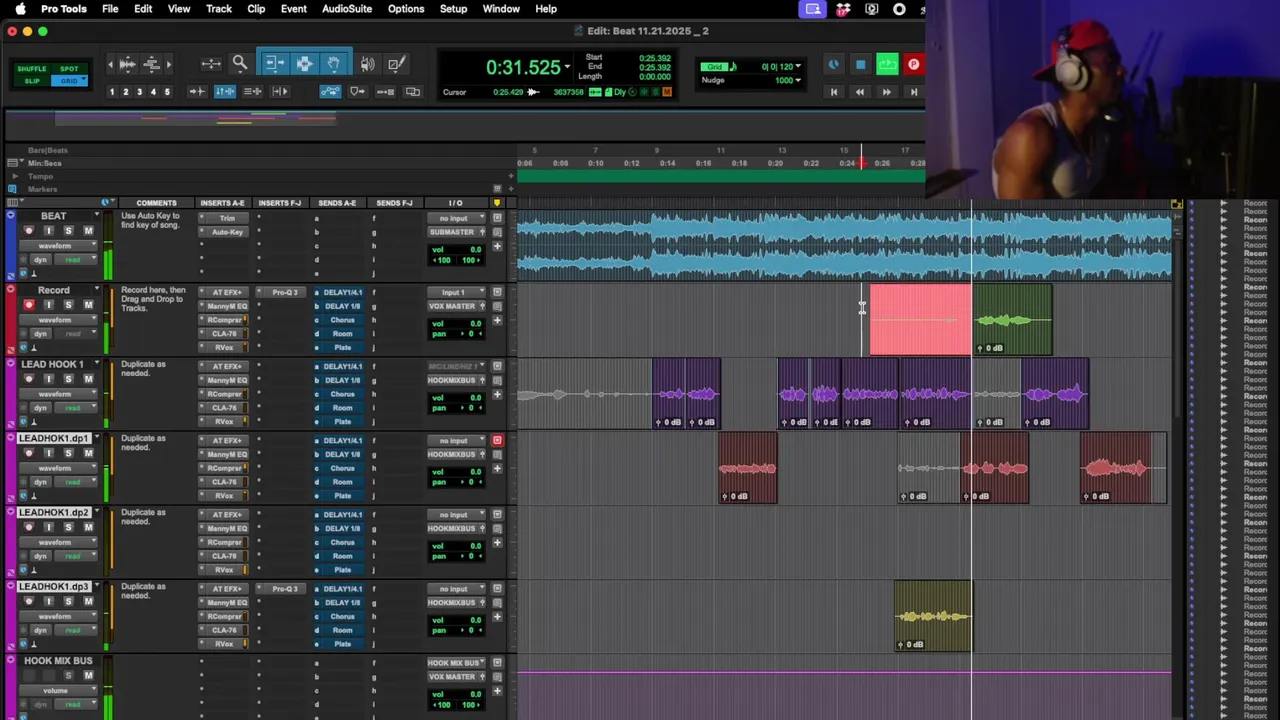1280x720 pixels.
Task: Mute the LEAD HOOK 1 track
Action: click(x=88, y=379)
